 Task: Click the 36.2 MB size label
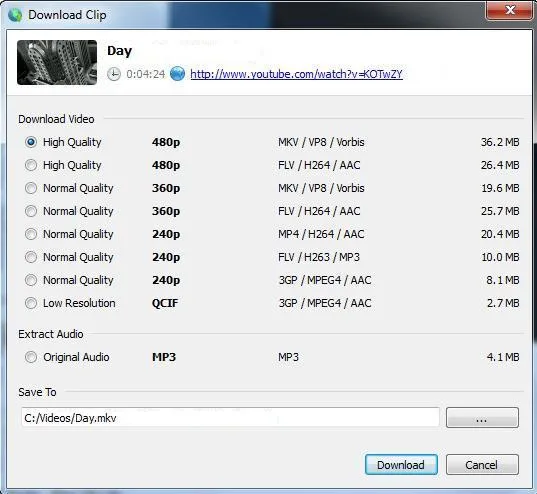[500, 142]
